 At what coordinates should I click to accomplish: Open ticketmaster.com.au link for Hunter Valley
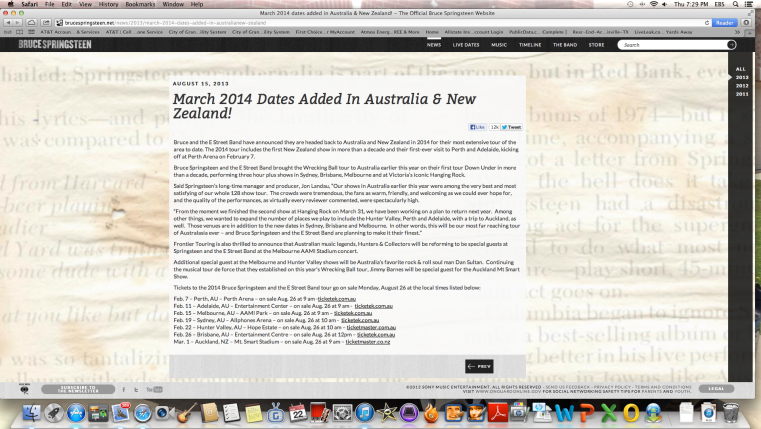[371, 328]
